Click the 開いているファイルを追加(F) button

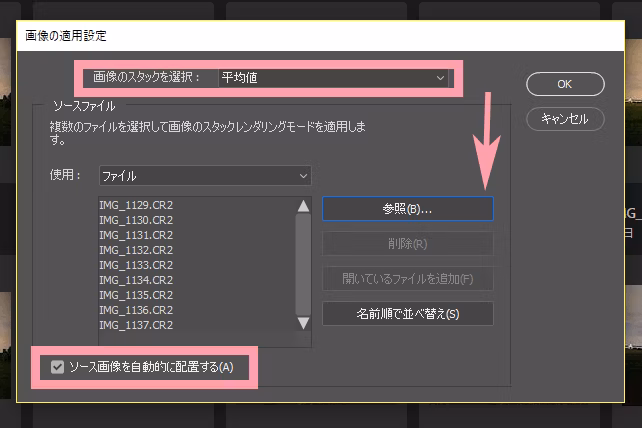tap(408, 279)
